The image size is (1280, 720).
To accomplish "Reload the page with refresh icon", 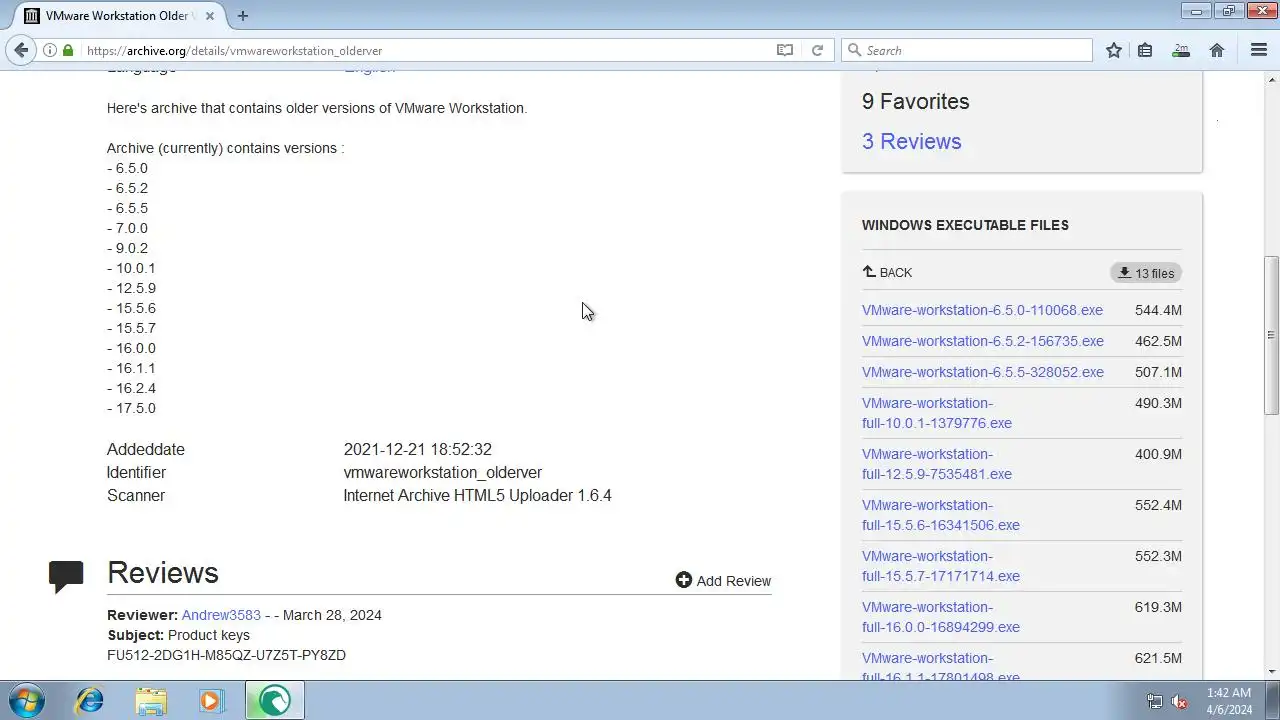I will click(x=817, y=50).
